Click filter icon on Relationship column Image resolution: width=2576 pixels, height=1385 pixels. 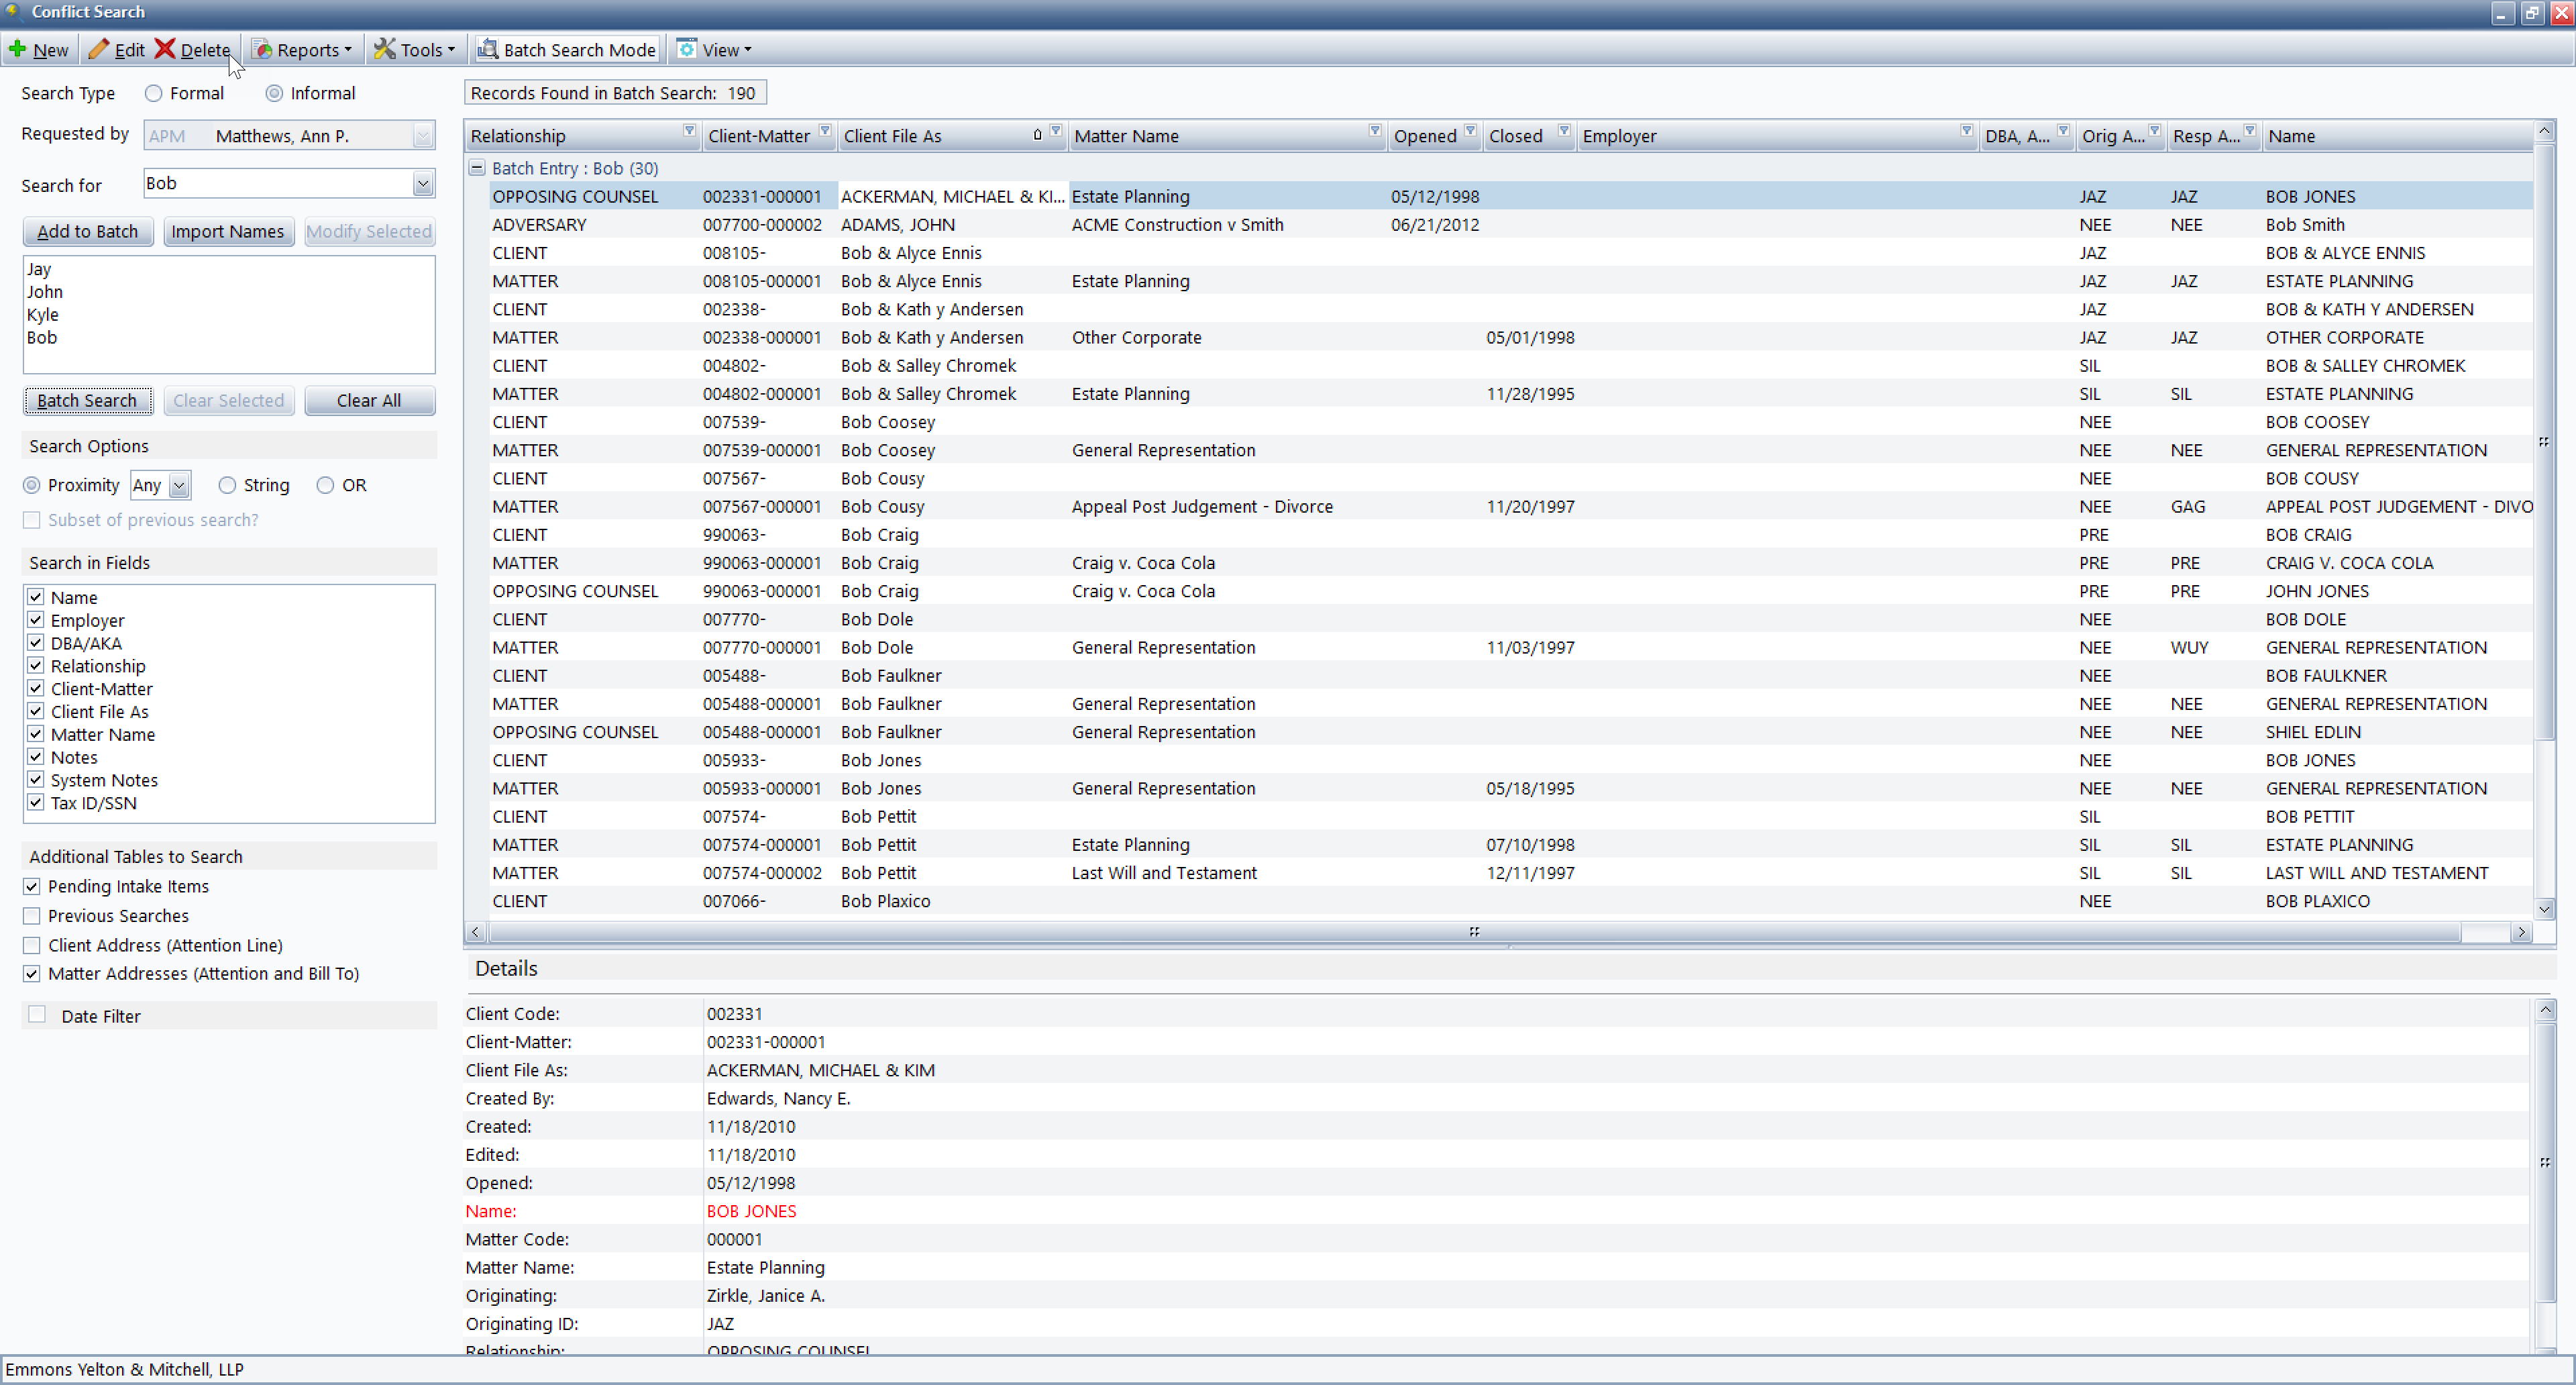pos(689,131)
